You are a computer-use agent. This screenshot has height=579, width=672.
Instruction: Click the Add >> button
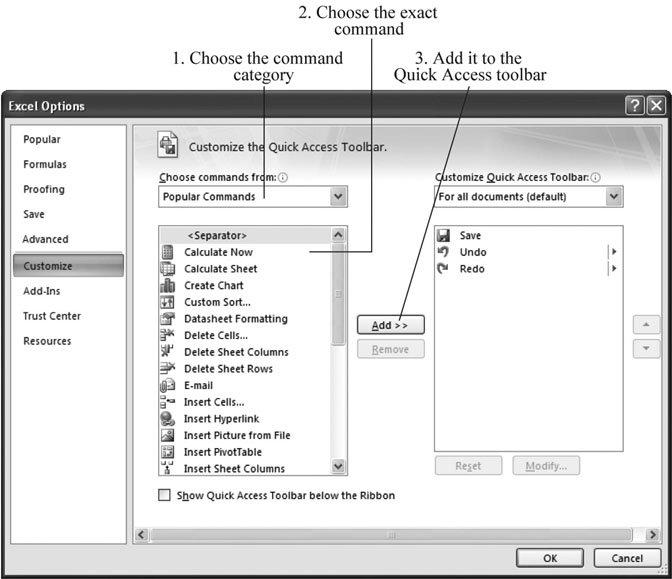click(391, 325)
